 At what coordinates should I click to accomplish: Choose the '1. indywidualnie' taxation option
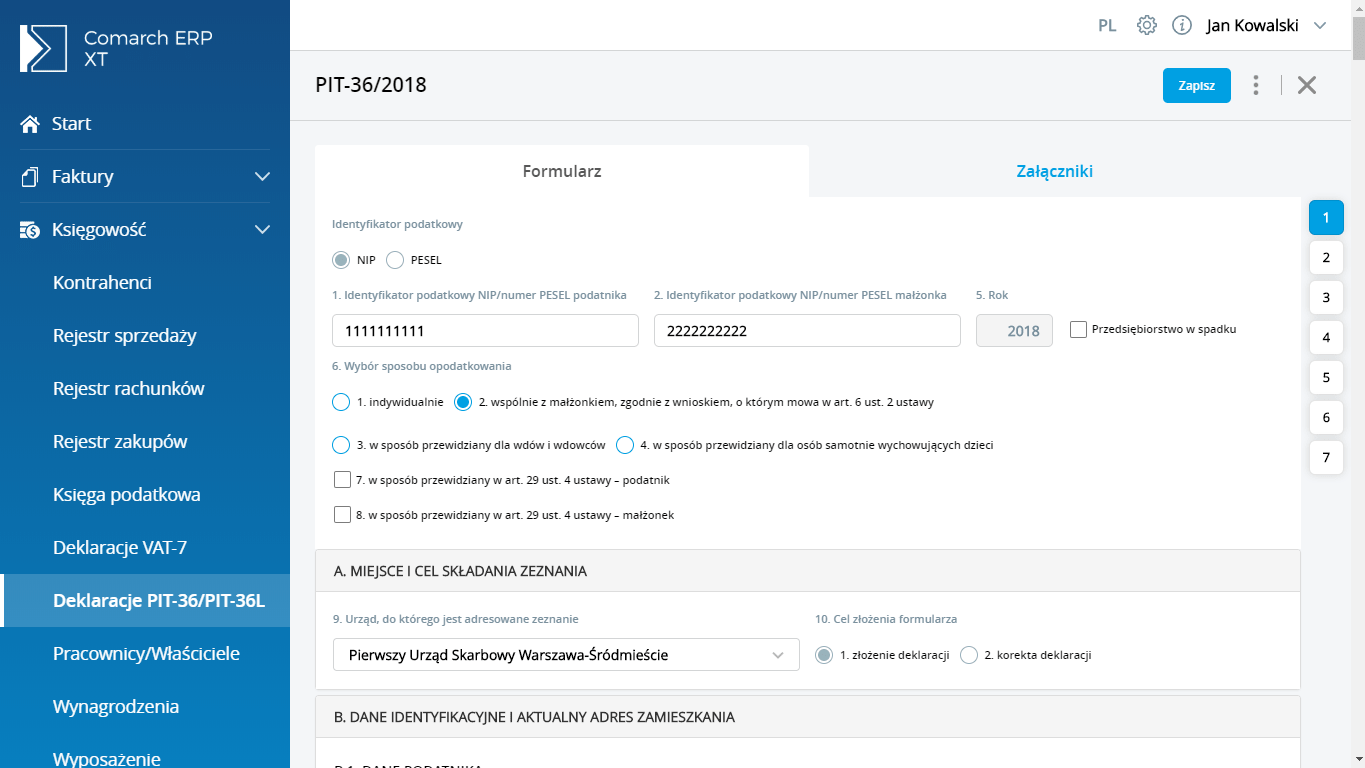[341, 402]
